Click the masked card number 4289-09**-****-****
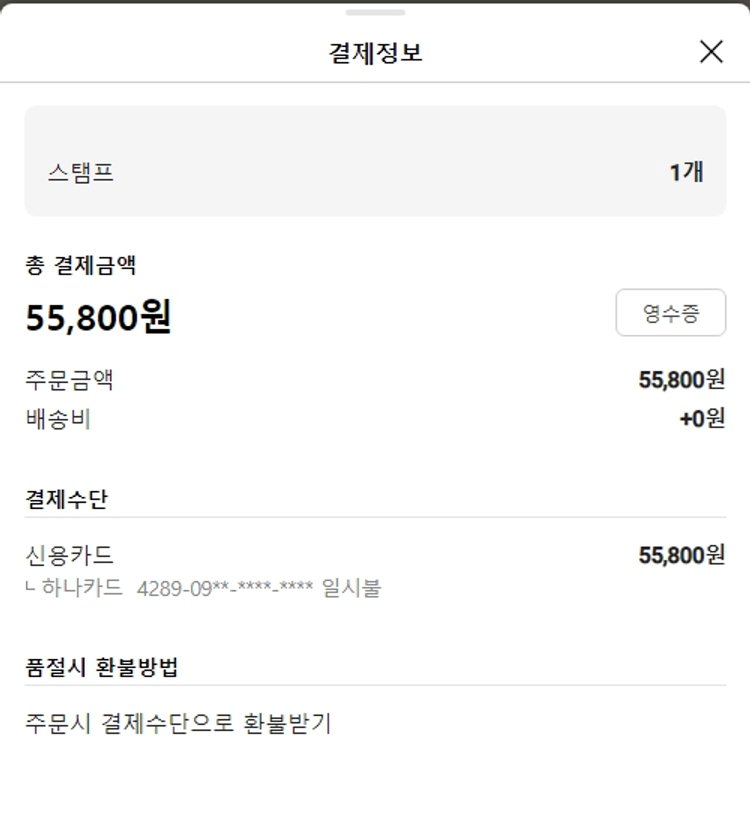The height and width of the screenshot is (813, 750). [x=225, y=588]
